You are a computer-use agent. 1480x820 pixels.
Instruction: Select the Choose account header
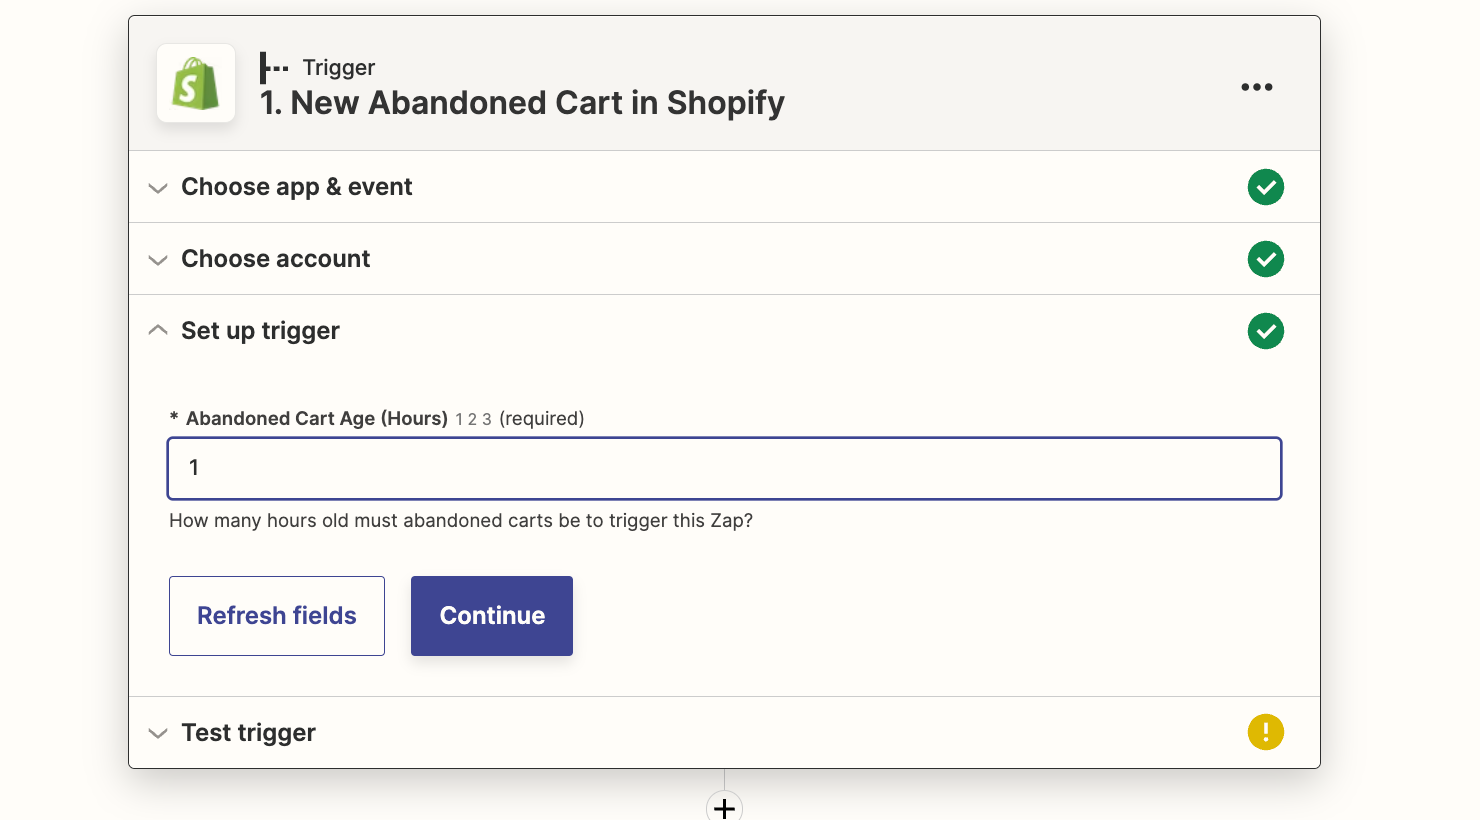[x=275, y=259]
